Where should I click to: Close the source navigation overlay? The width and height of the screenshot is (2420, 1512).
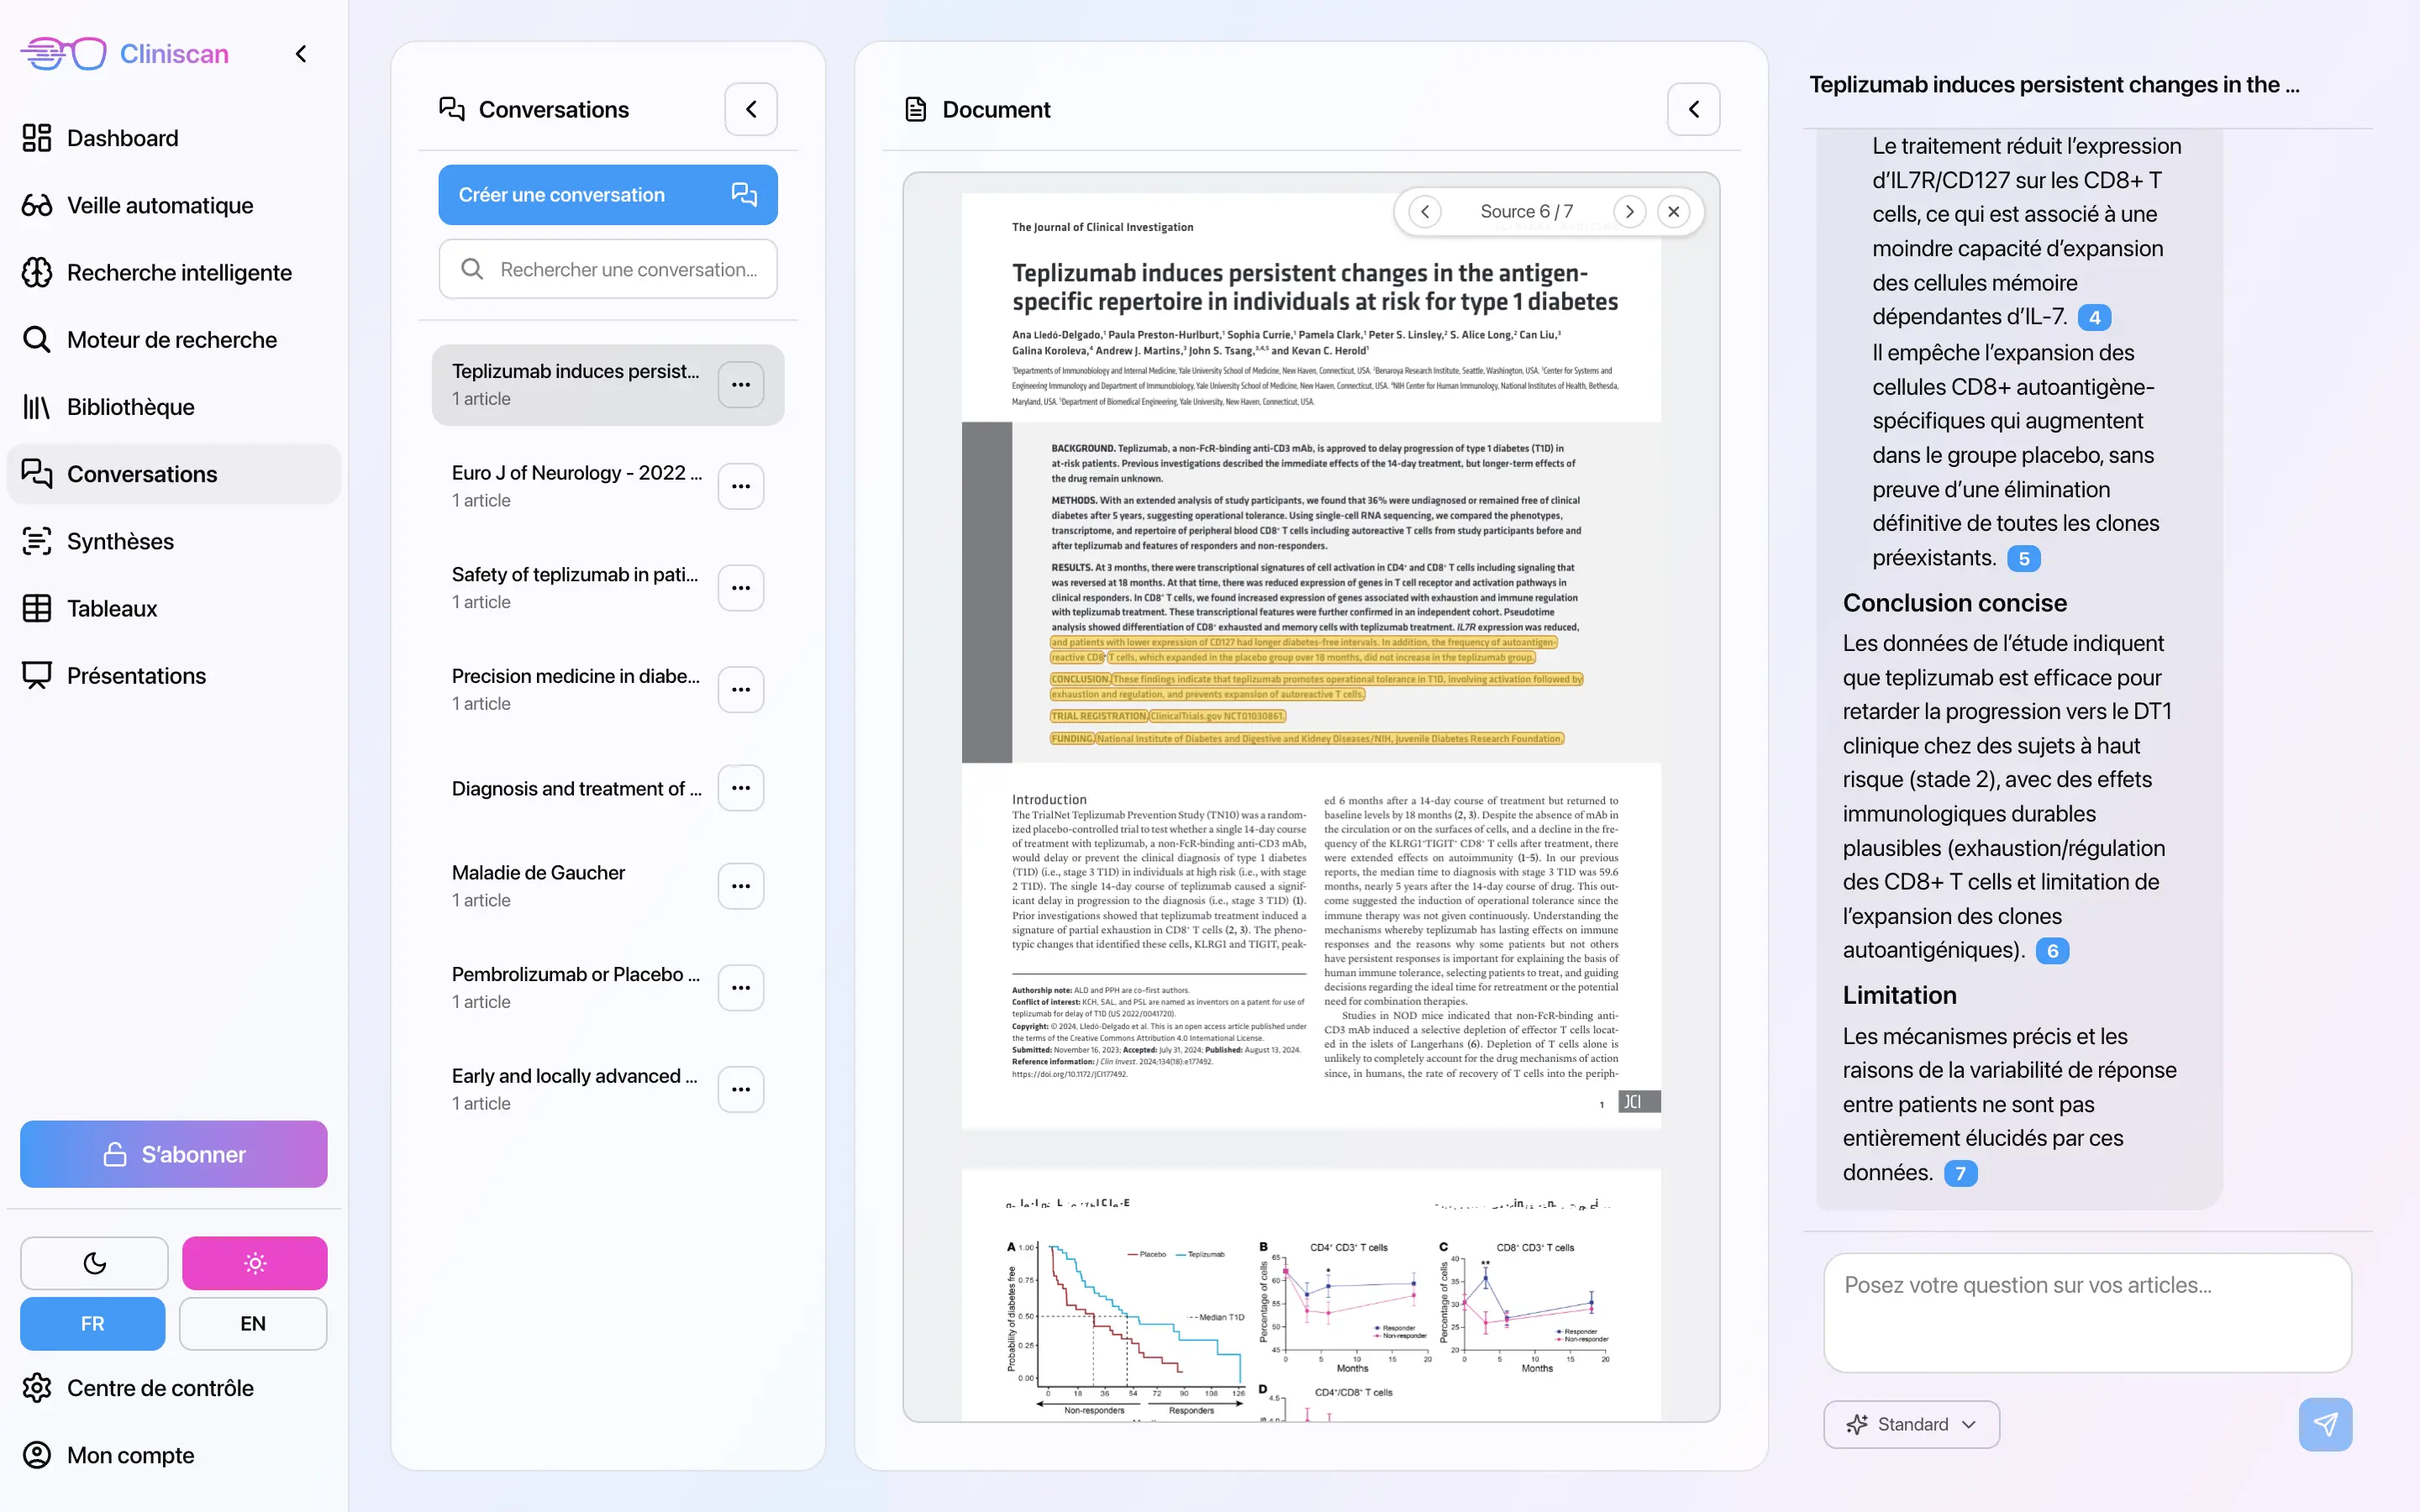(x=1673, y=211)
